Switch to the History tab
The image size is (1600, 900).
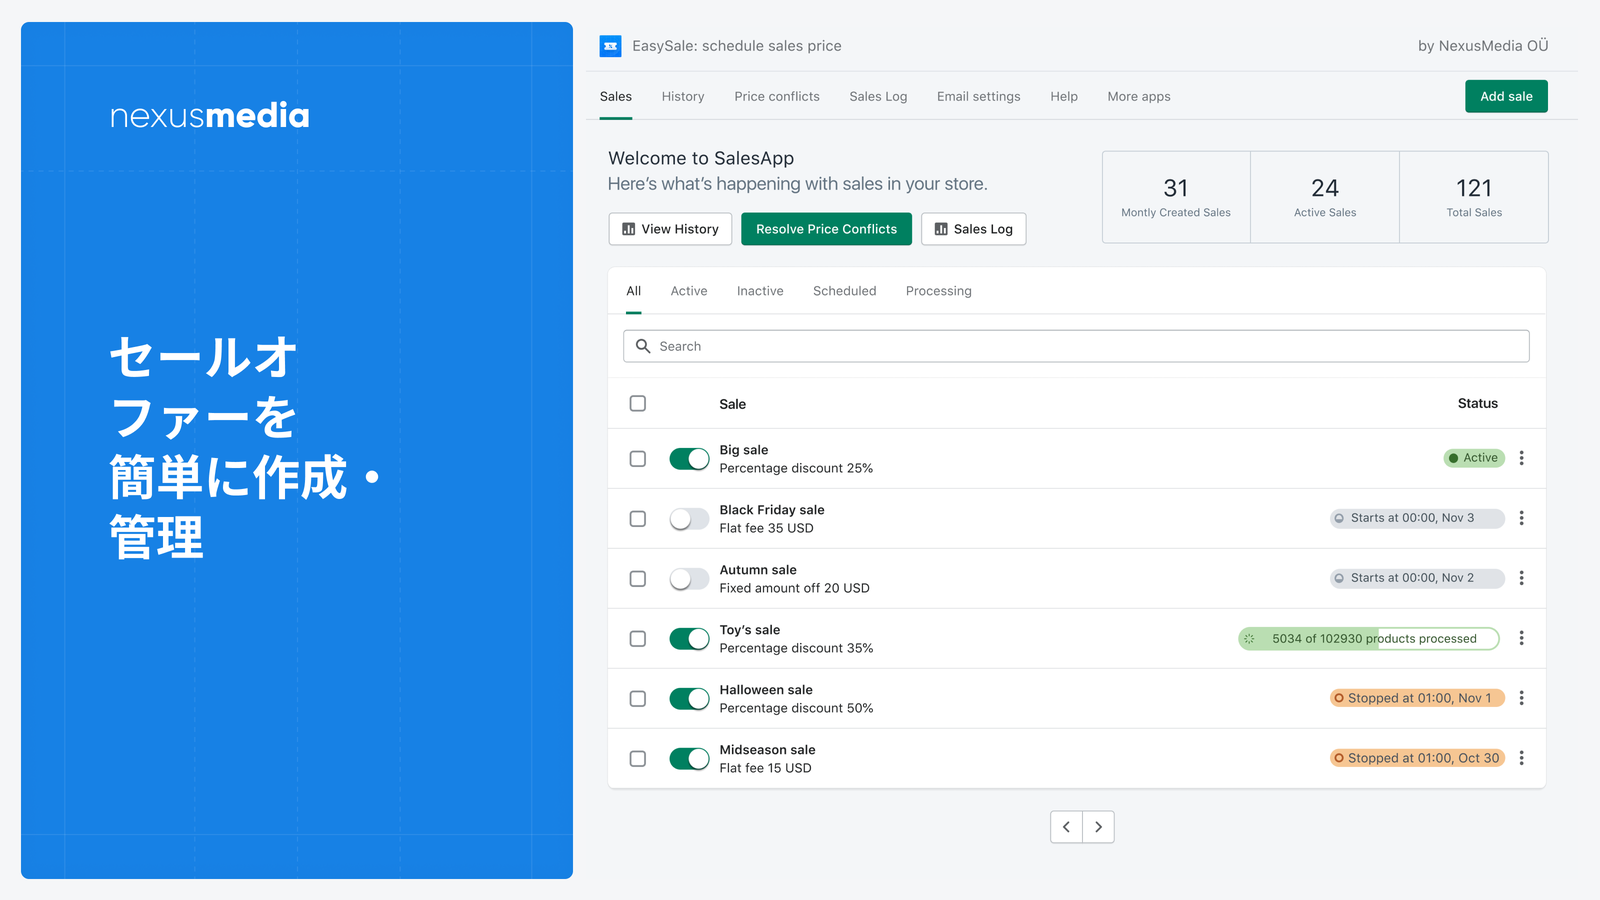pos(683,97)
